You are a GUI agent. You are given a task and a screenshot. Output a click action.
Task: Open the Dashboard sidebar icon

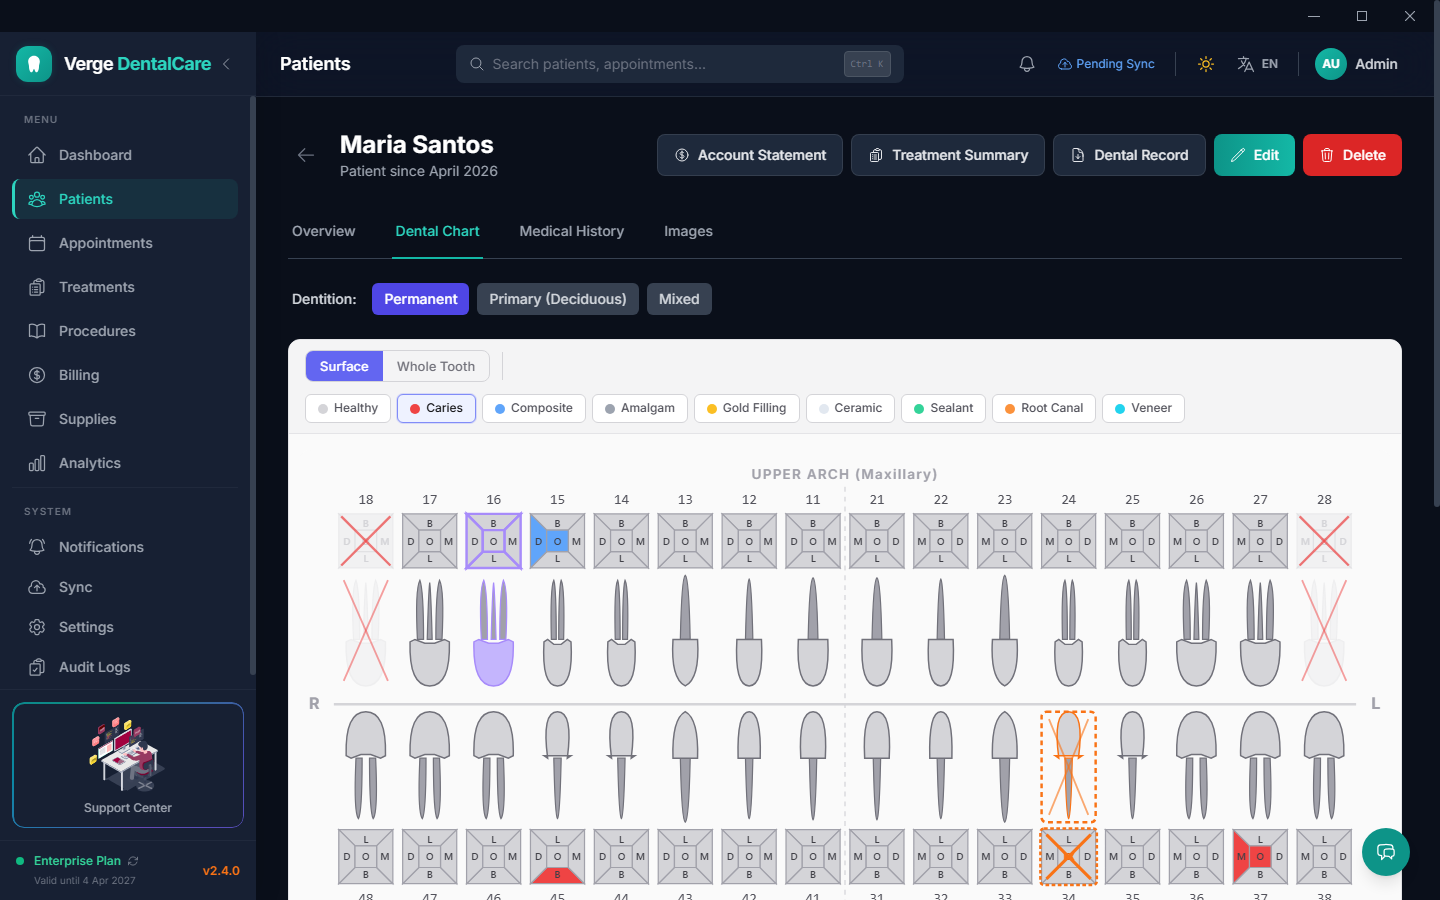pyautogui.click(x=37, y=155)
